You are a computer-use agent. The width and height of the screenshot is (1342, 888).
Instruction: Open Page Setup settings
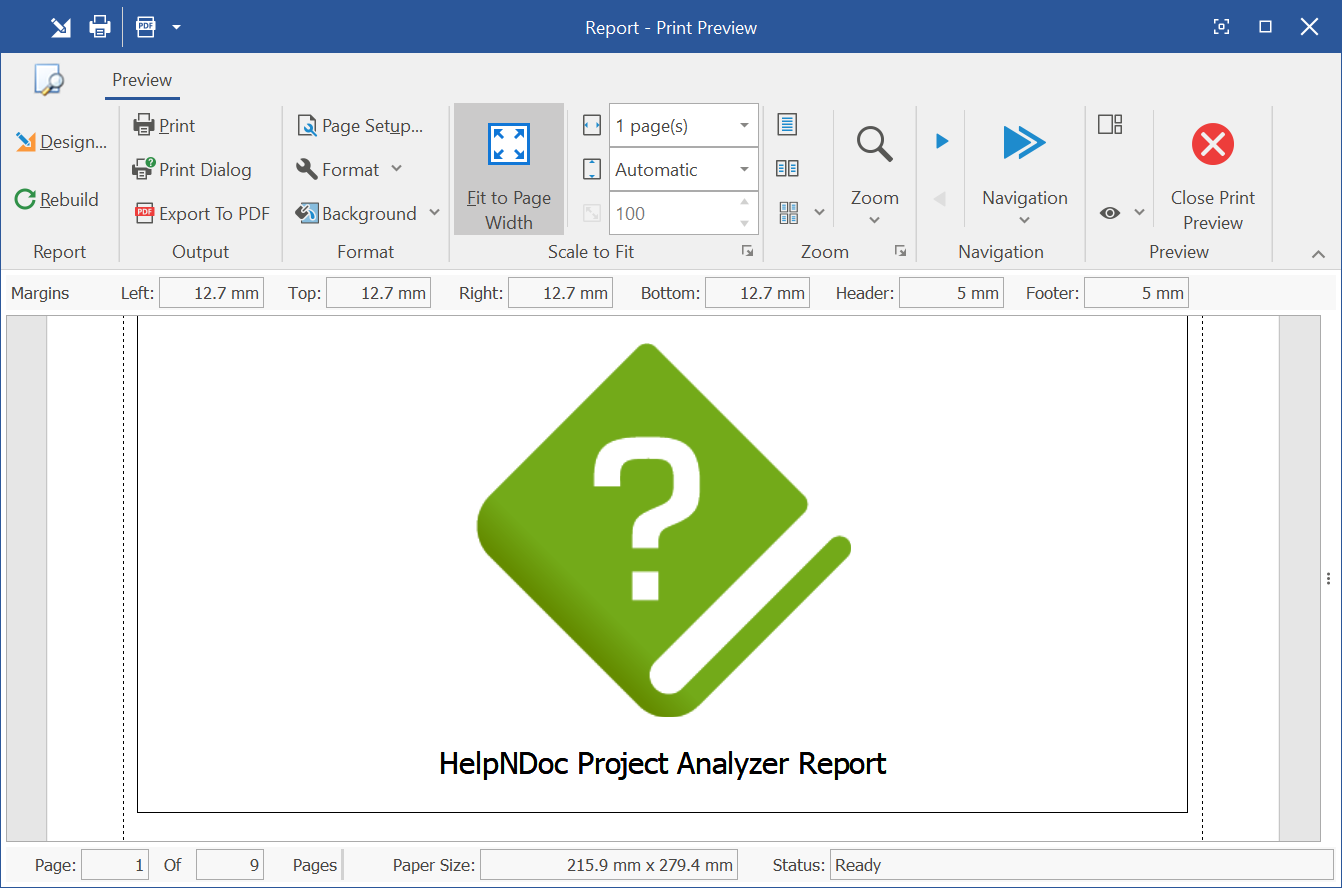coord(360,126)
